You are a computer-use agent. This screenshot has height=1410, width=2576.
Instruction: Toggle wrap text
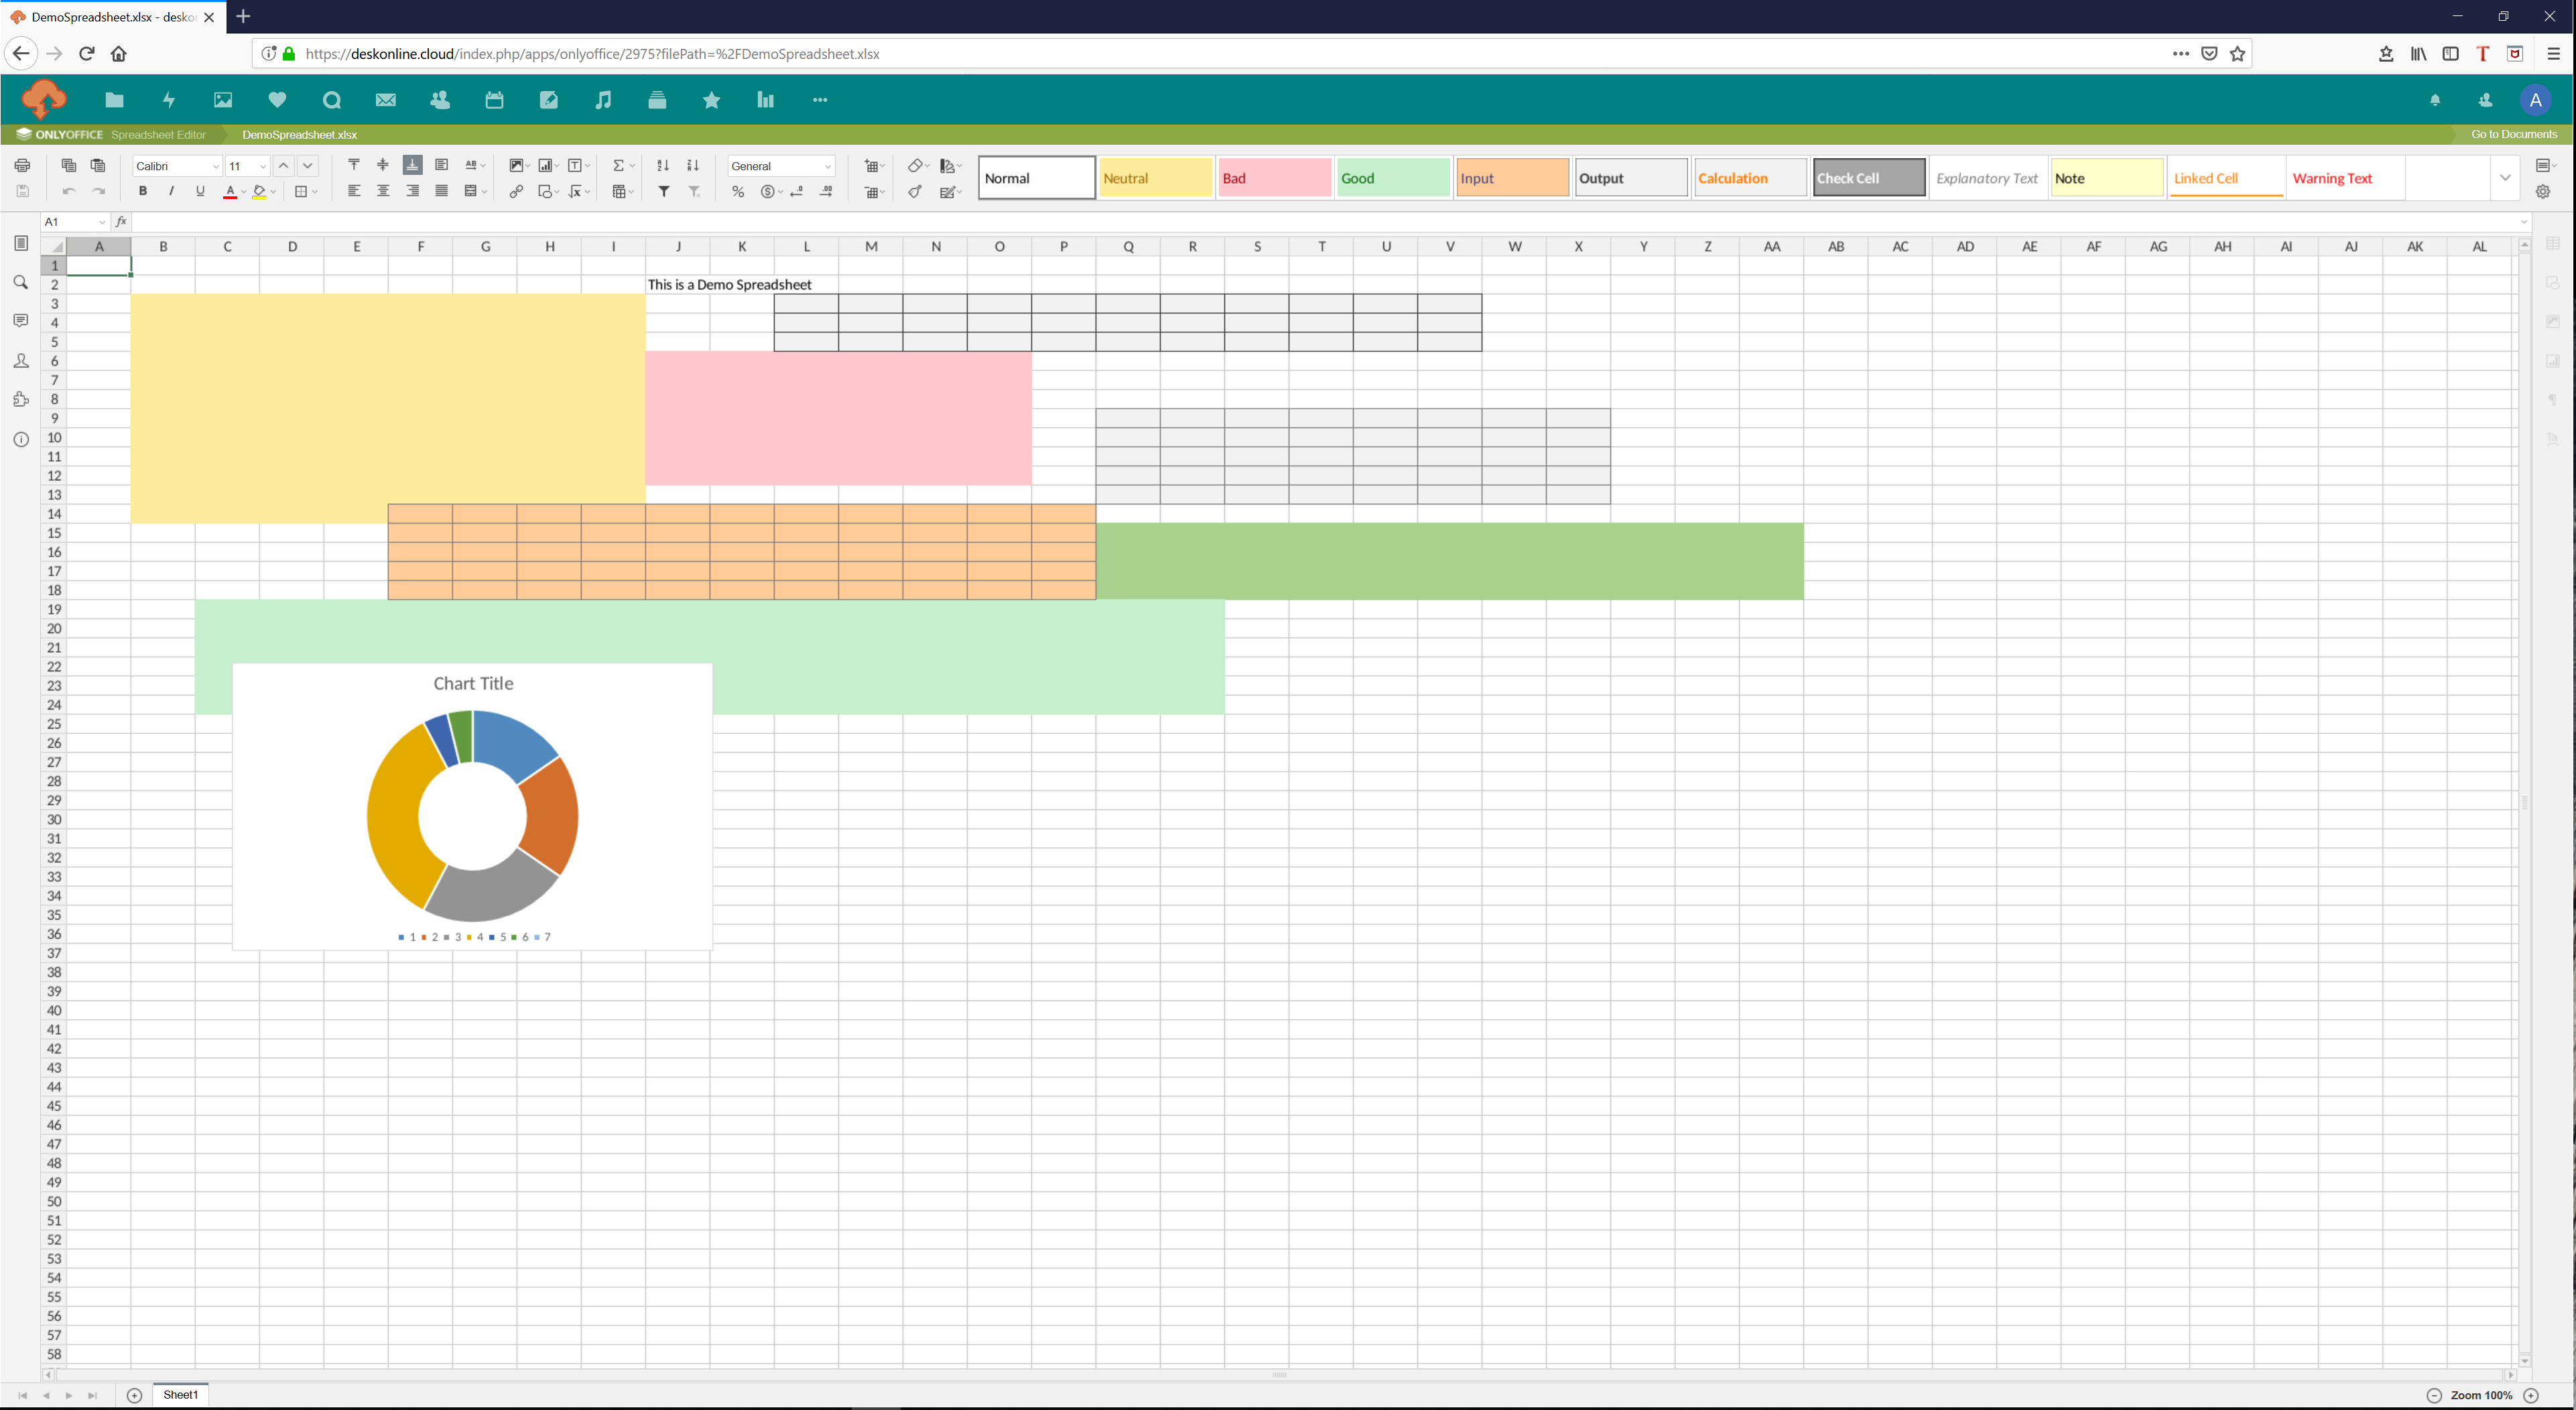(x=441, y=165)
